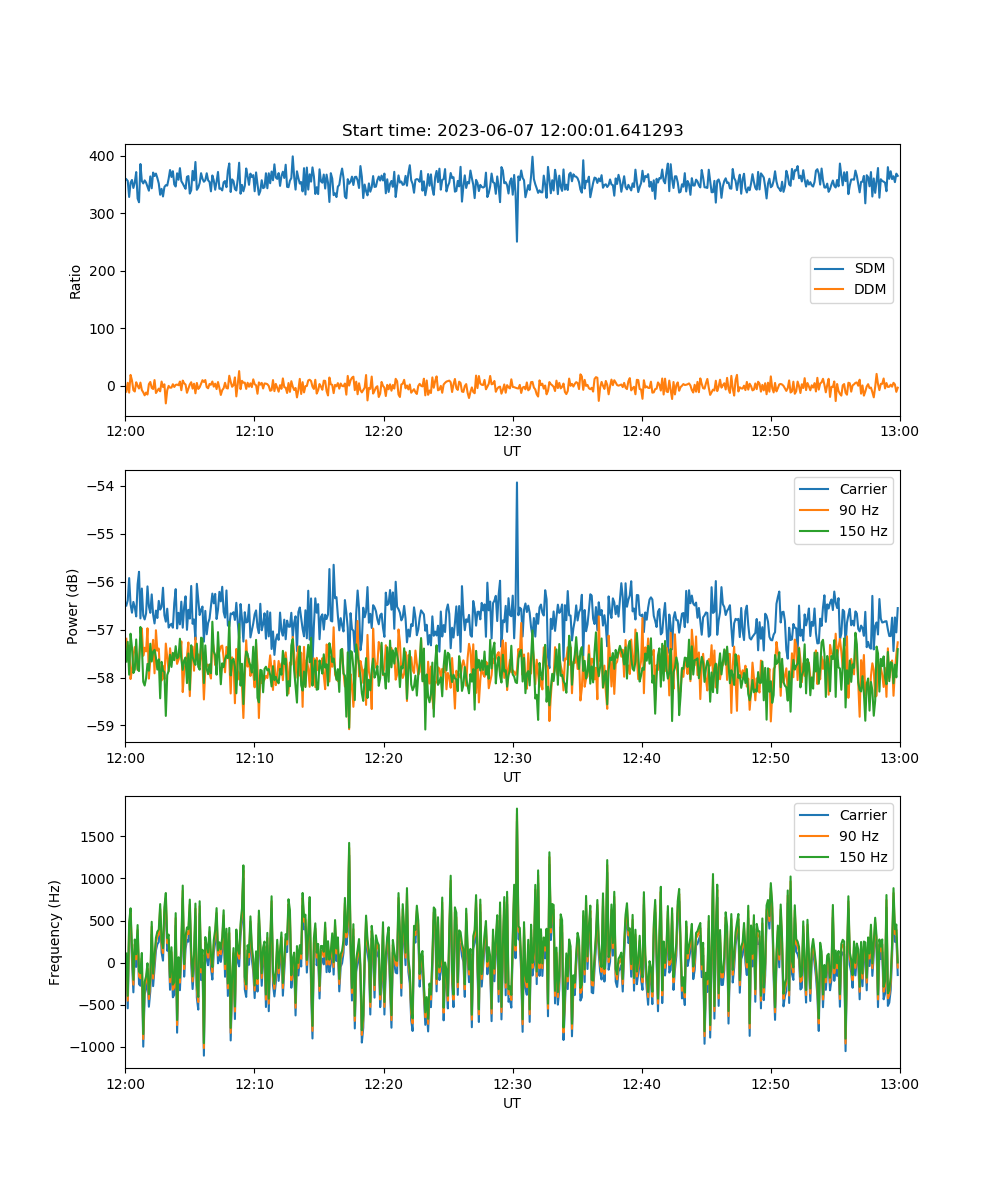Click green 150 Hz line sample in Power legend
1000x1200 pixels.
click(x=816, y=532)
